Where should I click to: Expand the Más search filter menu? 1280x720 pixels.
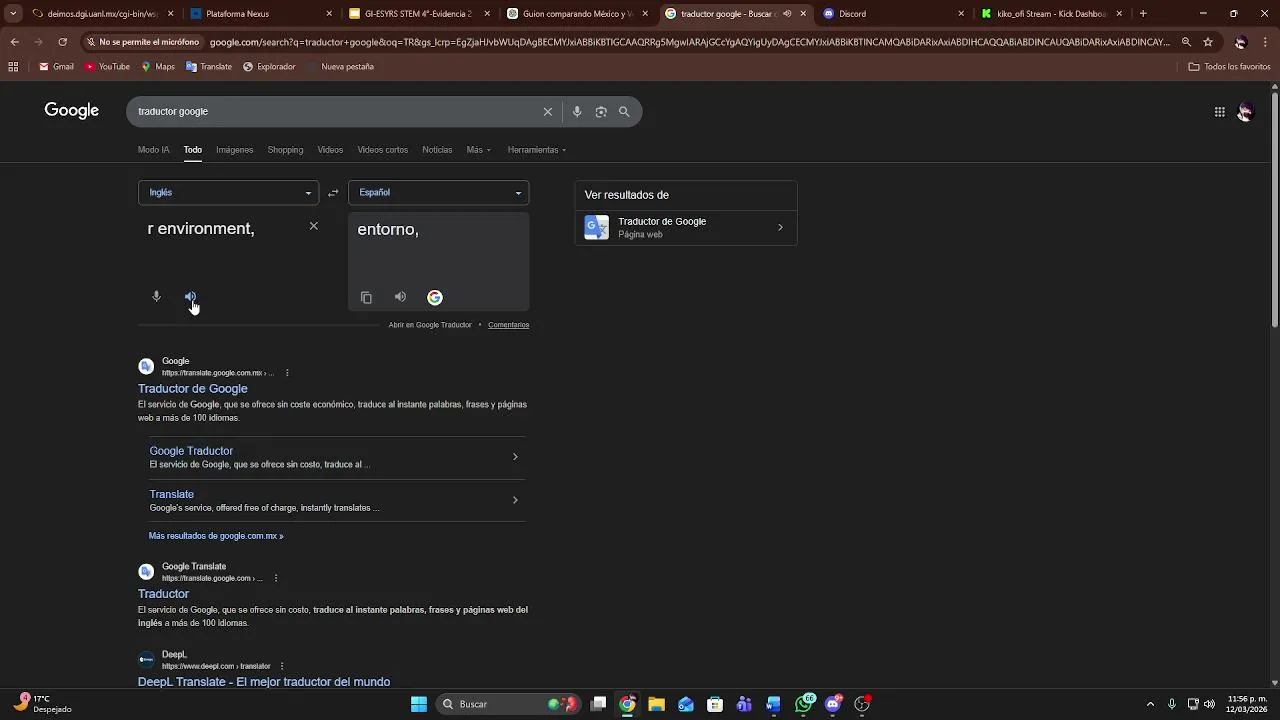[x=478, y=150]
